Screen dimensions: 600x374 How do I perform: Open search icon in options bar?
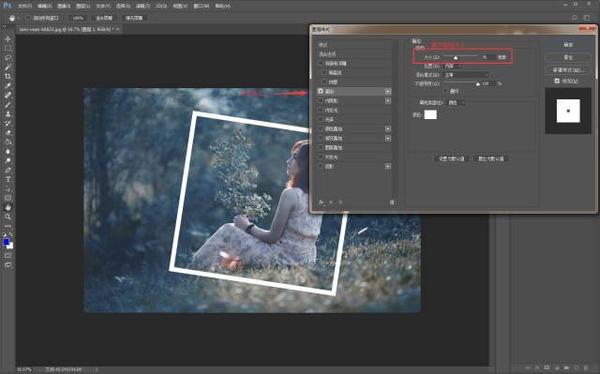(574, 18)
